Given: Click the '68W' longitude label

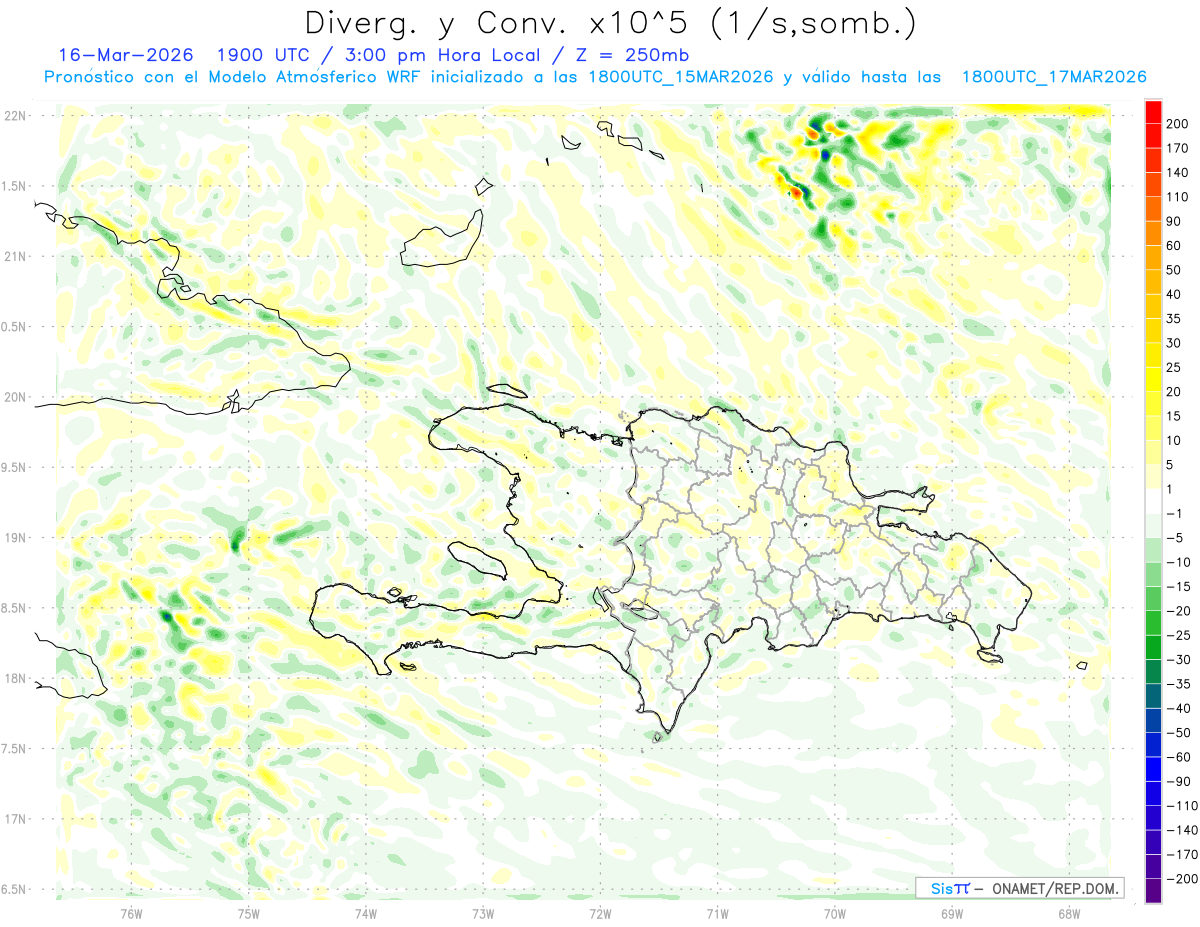Looking at the screenshot, I should pyautogui.click(x=1069, y=912).
